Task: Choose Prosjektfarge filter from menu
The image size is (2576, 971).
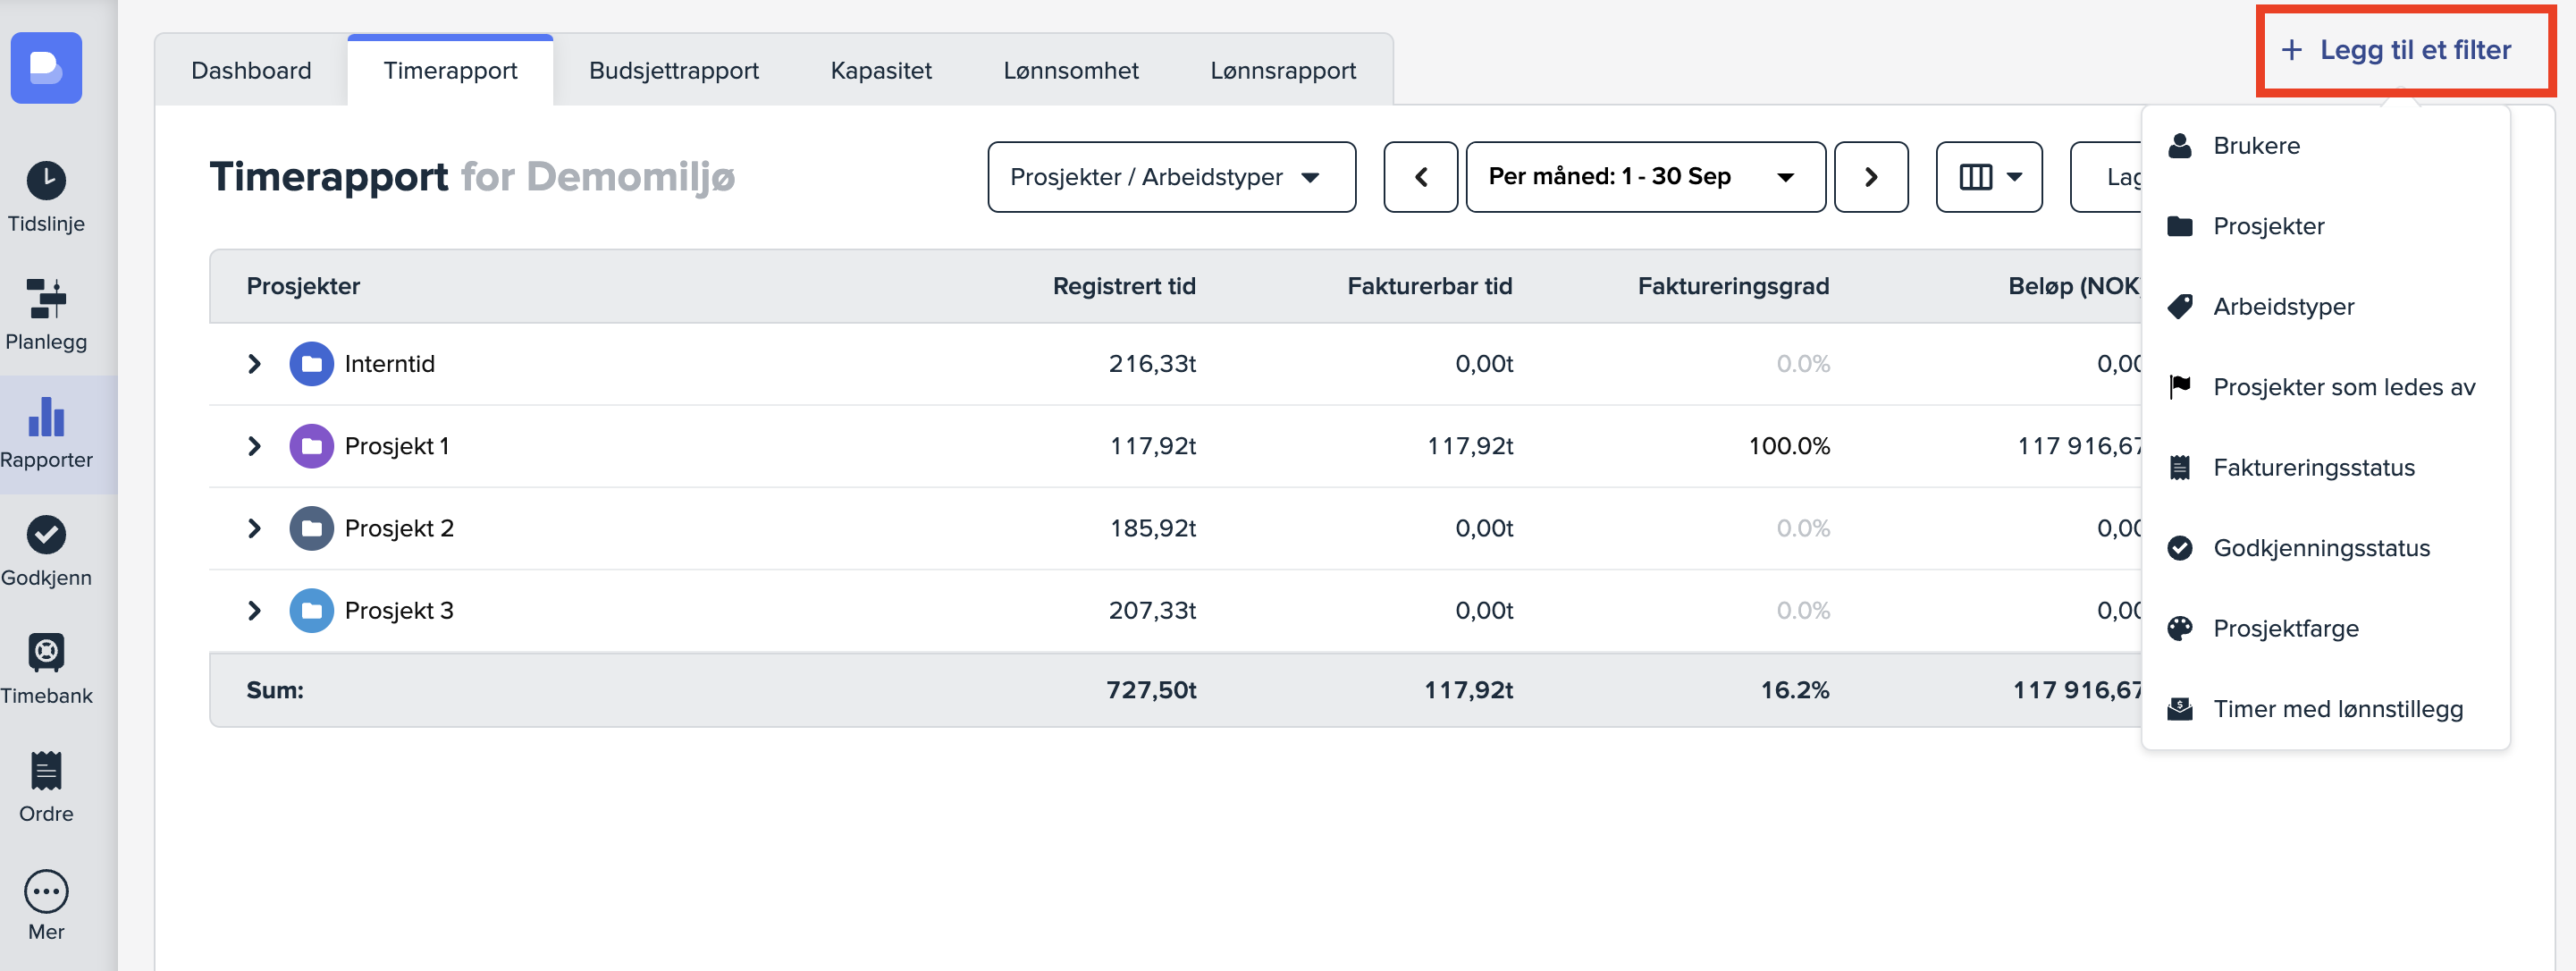Action: 2285,628
